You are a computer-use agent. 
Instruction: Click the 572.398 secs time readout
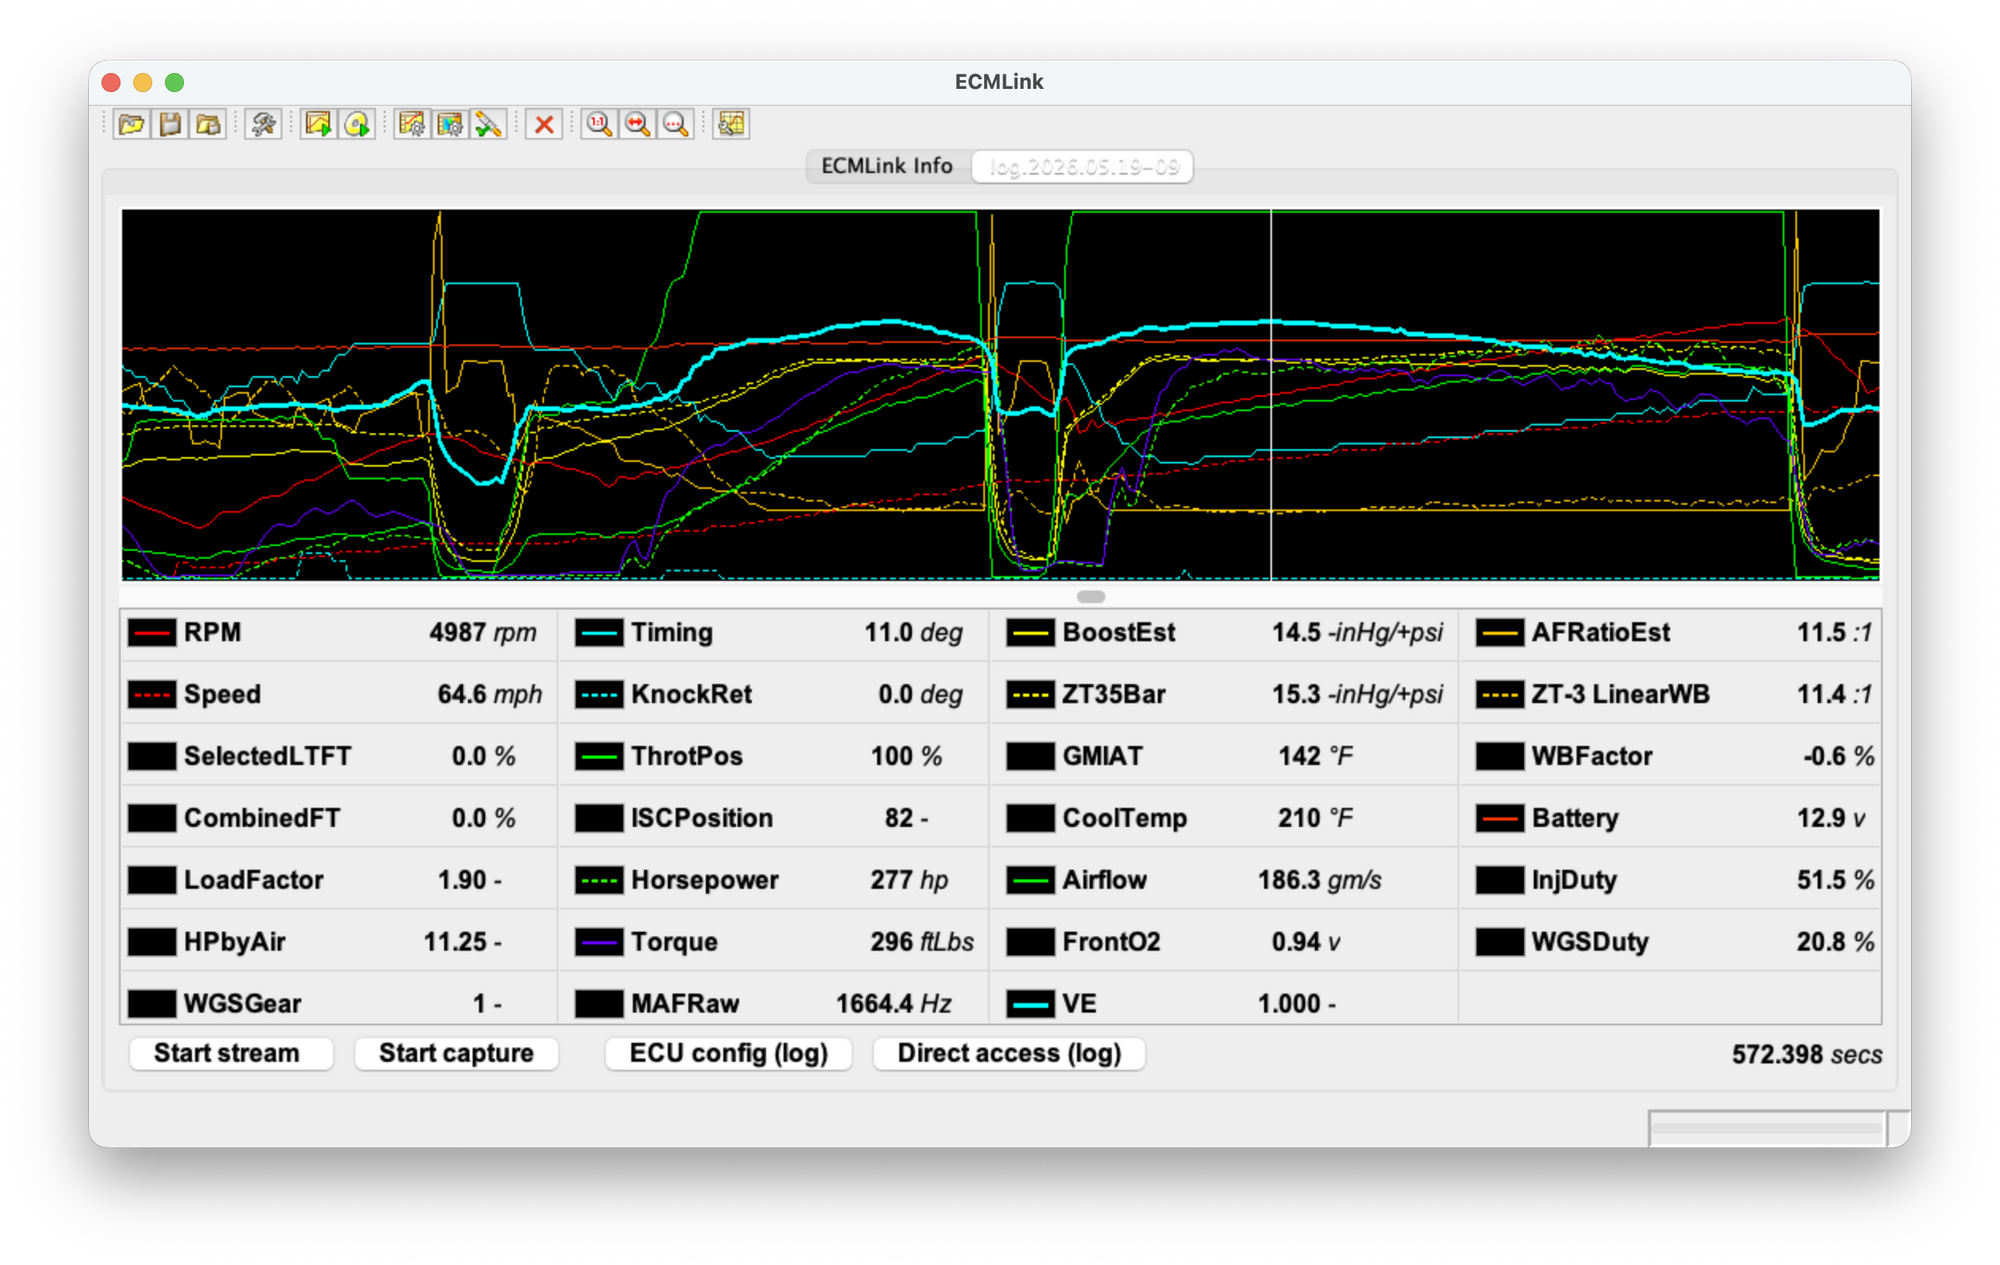[1807, 1055]
